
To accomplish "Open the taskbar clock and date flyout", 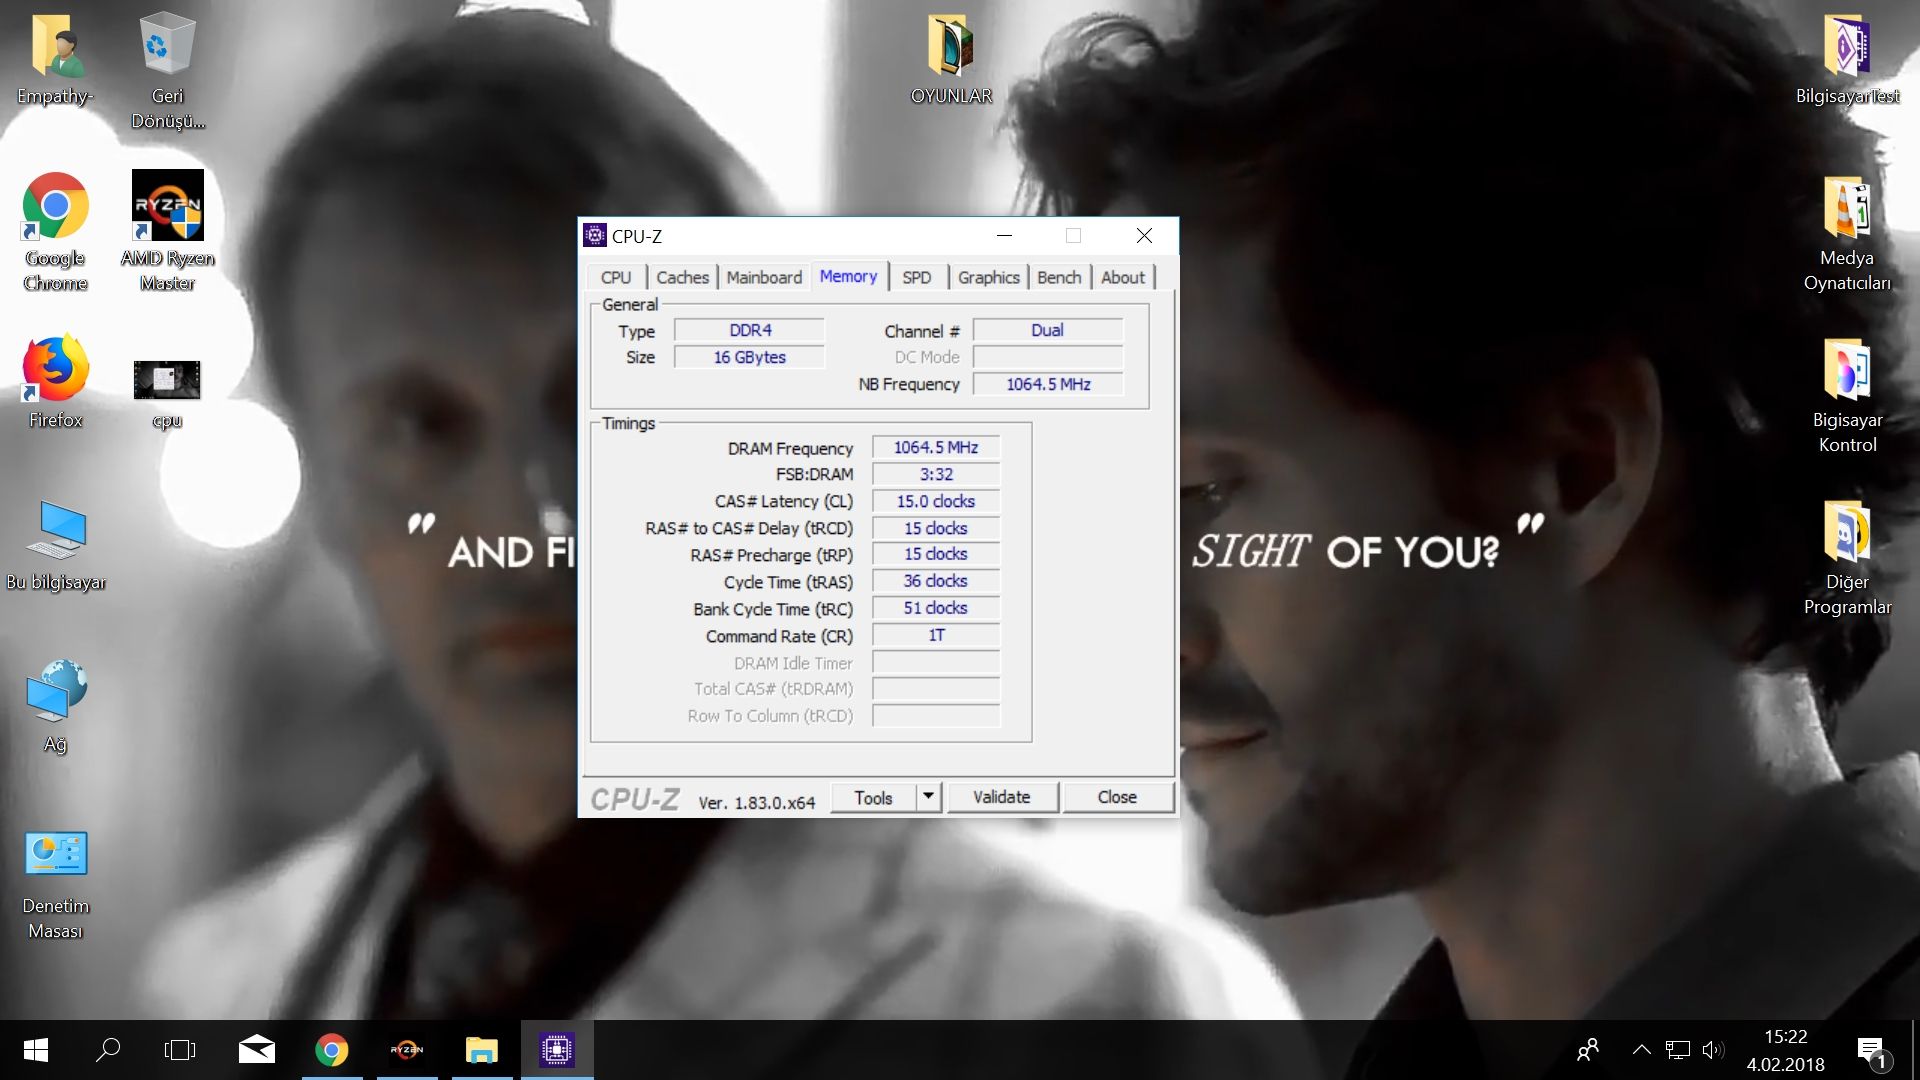I will [1785, 1050].
